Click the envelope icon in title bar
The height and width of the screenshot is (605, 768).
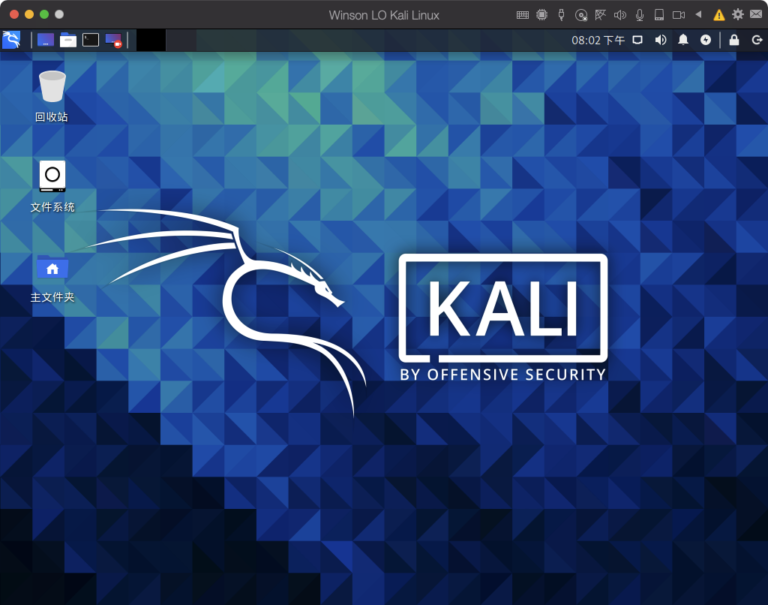tap(756, 14)
